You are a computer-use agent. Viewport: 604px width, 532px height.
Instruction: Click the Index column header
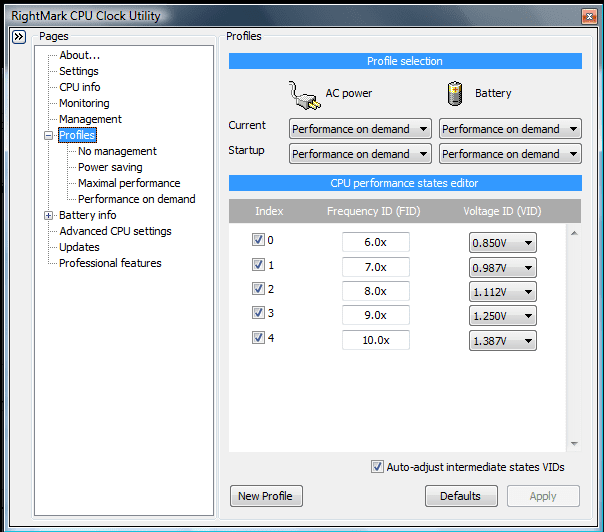point(269,211)
